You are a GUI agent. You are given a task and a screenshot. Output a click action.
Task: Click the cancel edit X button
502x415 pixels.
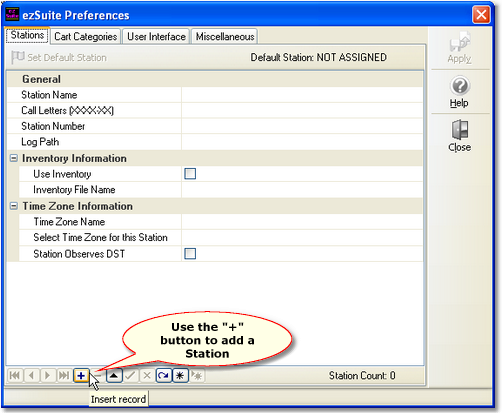click(x=147, y=376)
